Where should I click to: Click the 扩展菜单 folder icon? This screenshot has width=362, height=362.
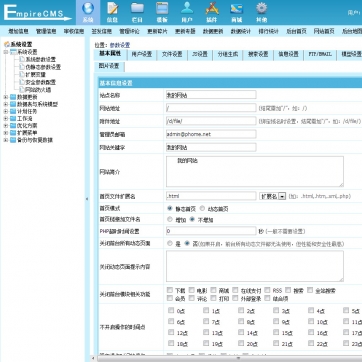(x=13, y=133)
